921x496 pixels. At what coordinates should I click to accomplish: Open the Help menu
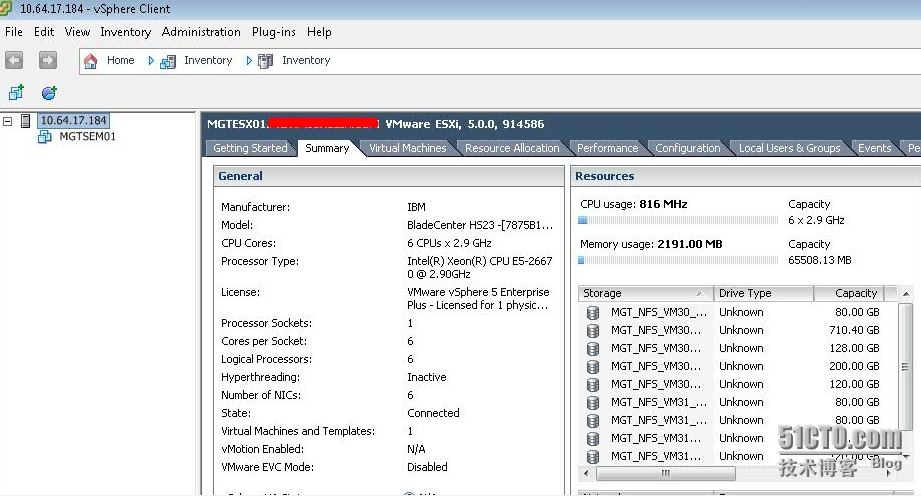point(319,32)
